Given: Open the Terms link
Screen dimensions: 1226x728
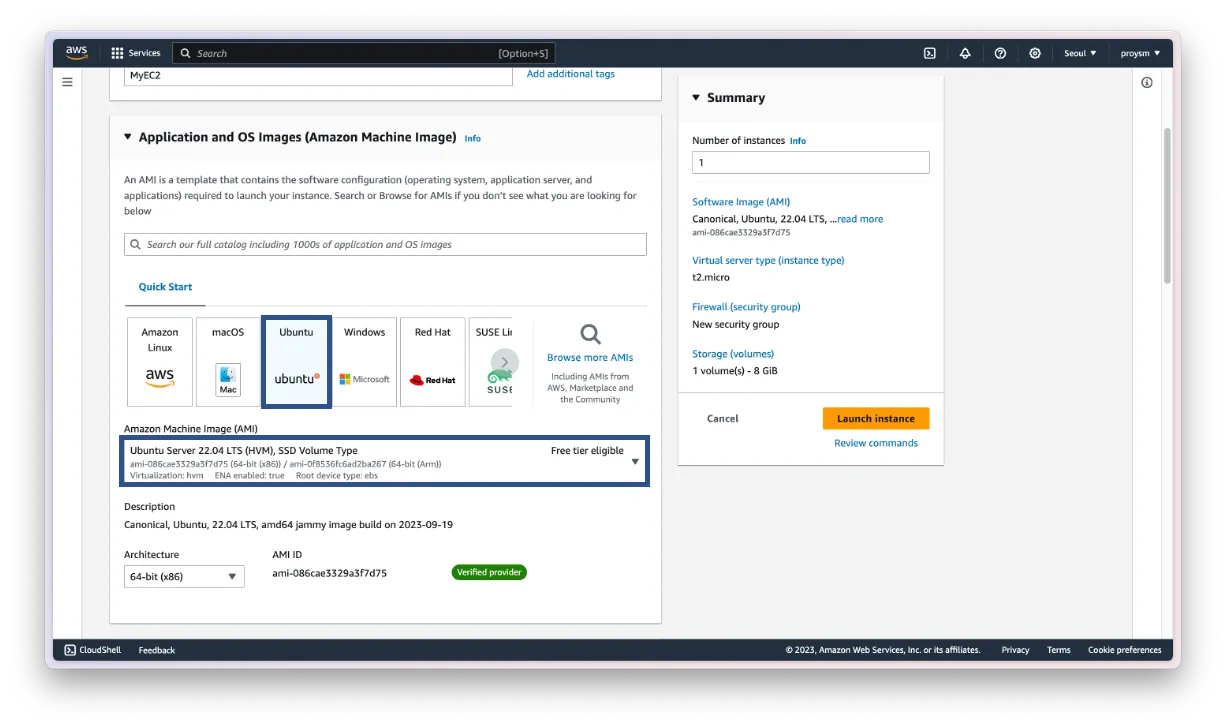Looking at the screenshot, I should (x=1059, y=650).
